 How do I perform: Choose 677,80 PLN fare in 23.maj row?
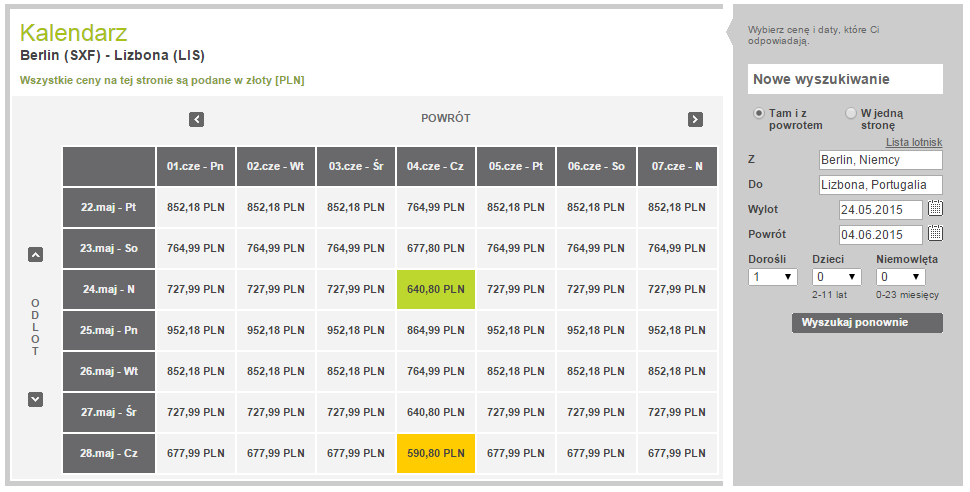(x=436, y=248)
